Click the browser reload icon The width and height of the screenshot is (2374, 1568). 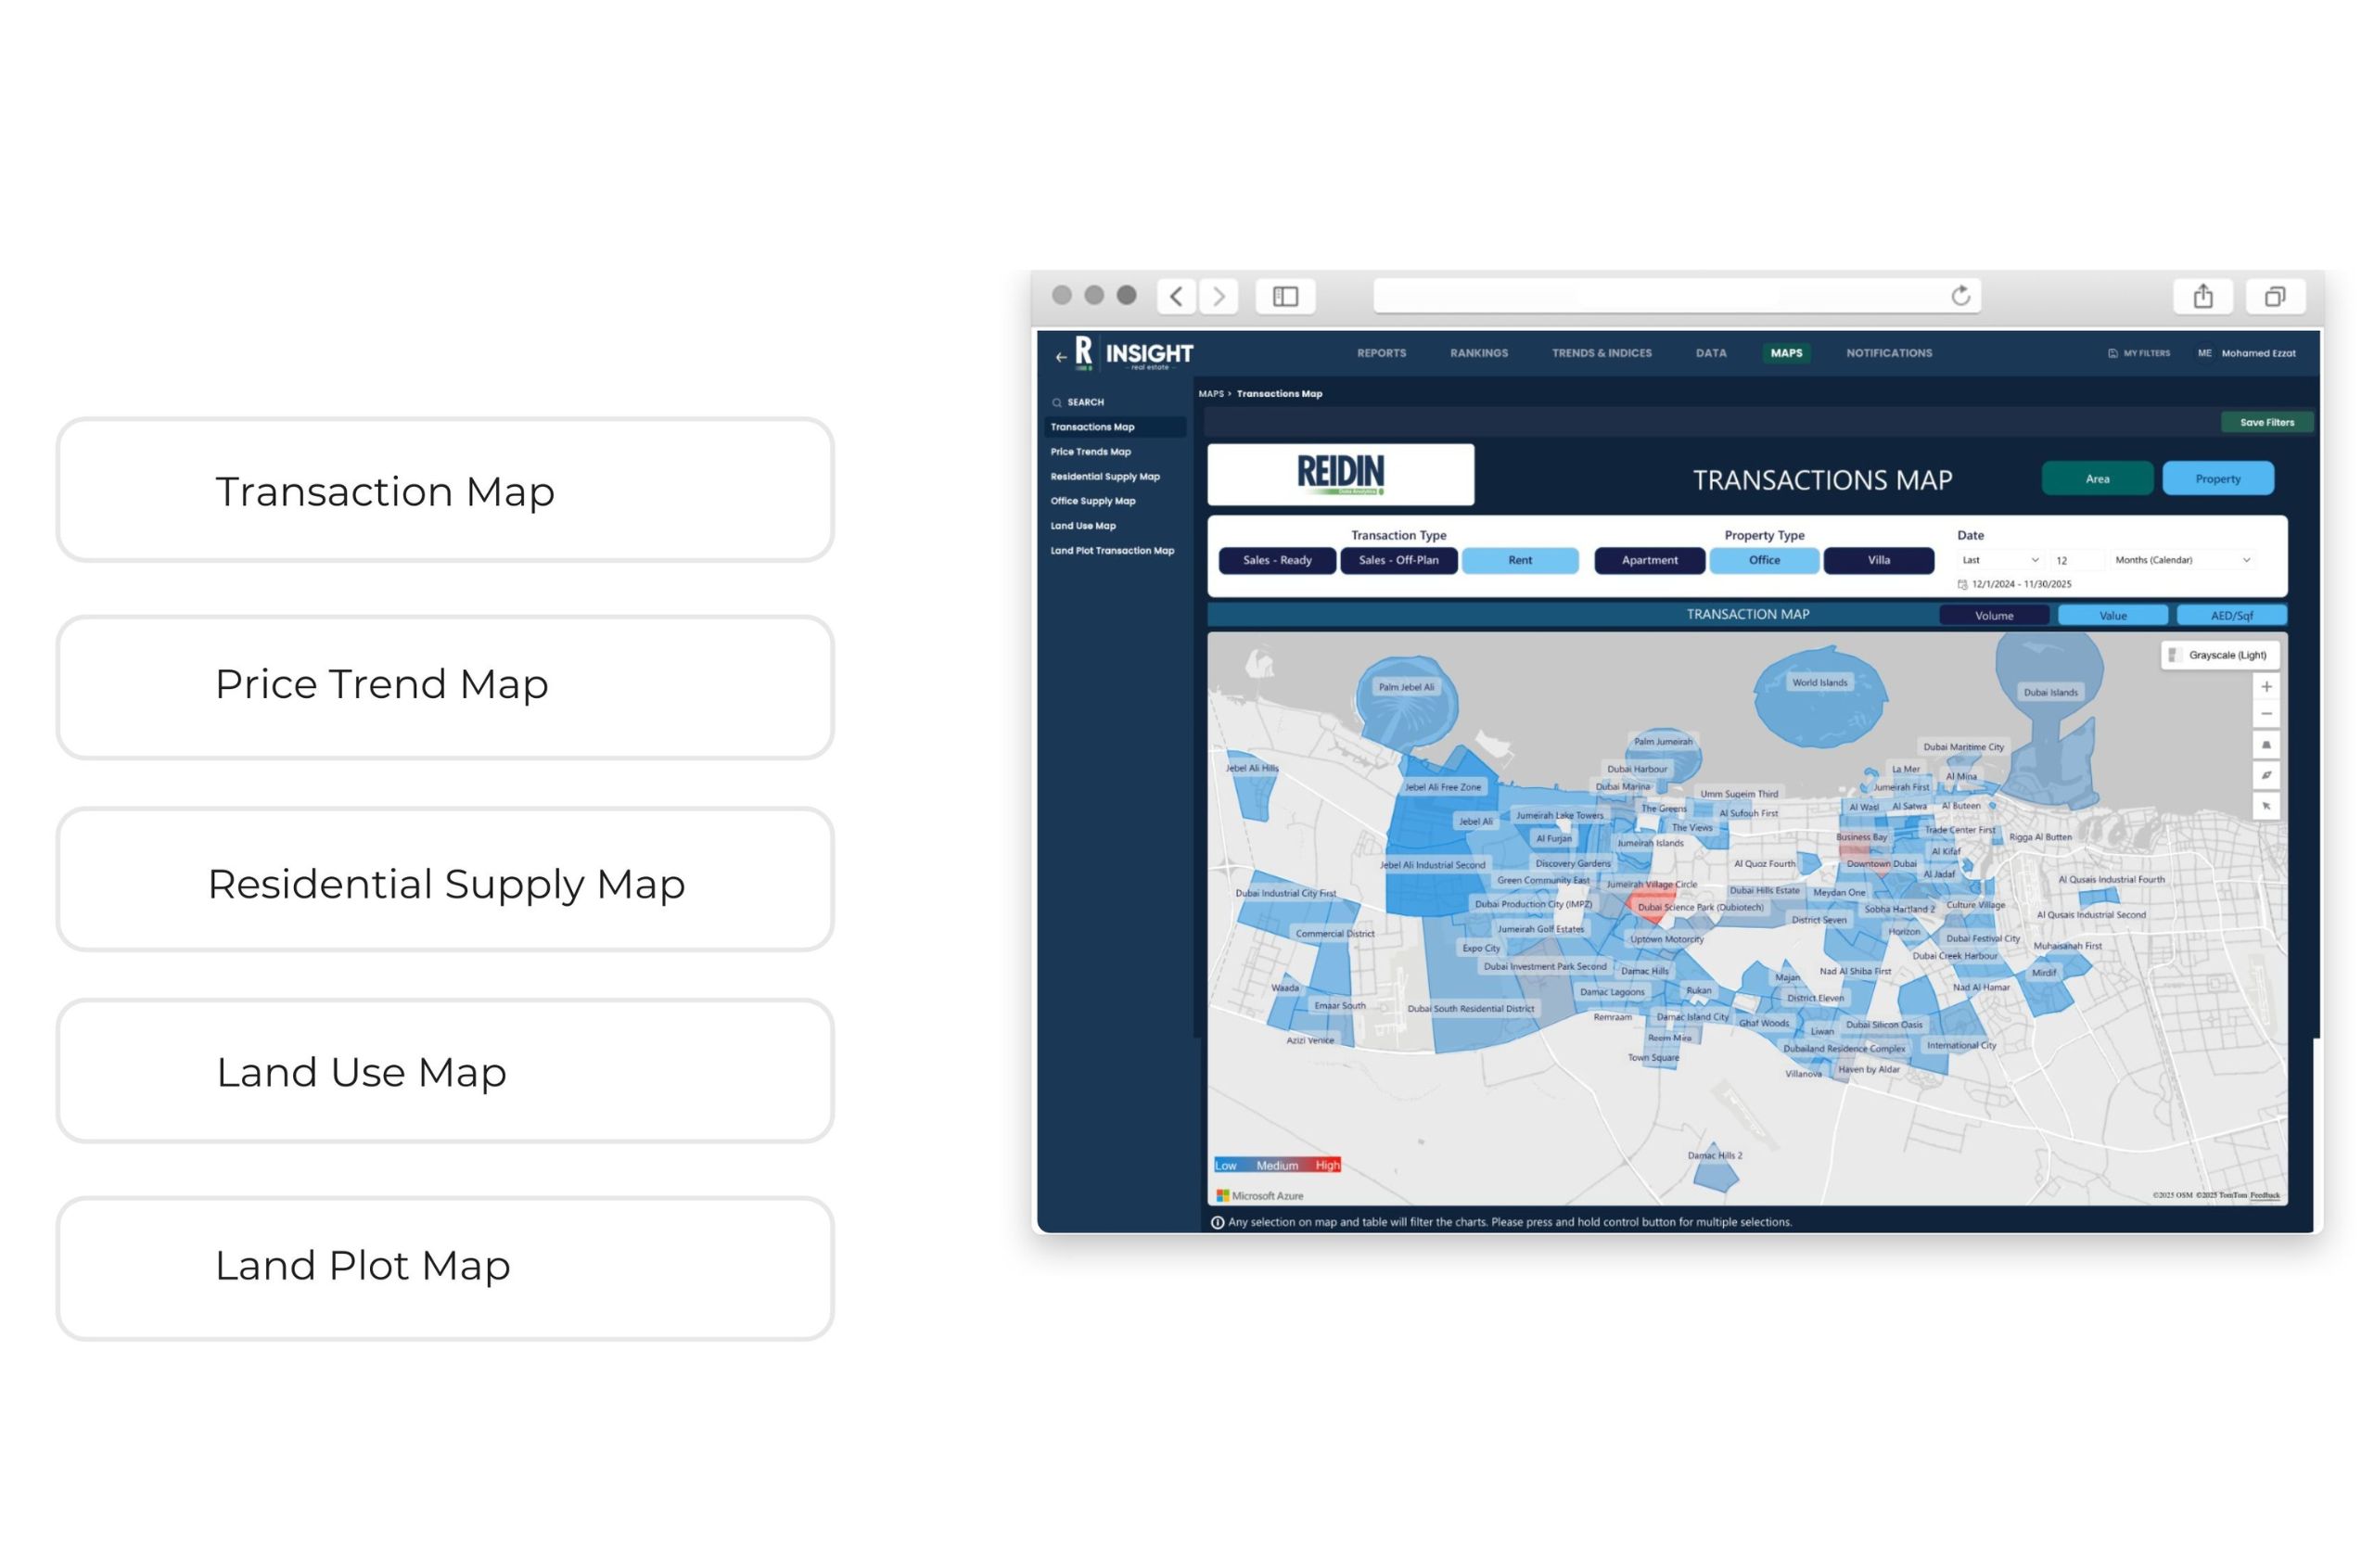[1960, 295]
